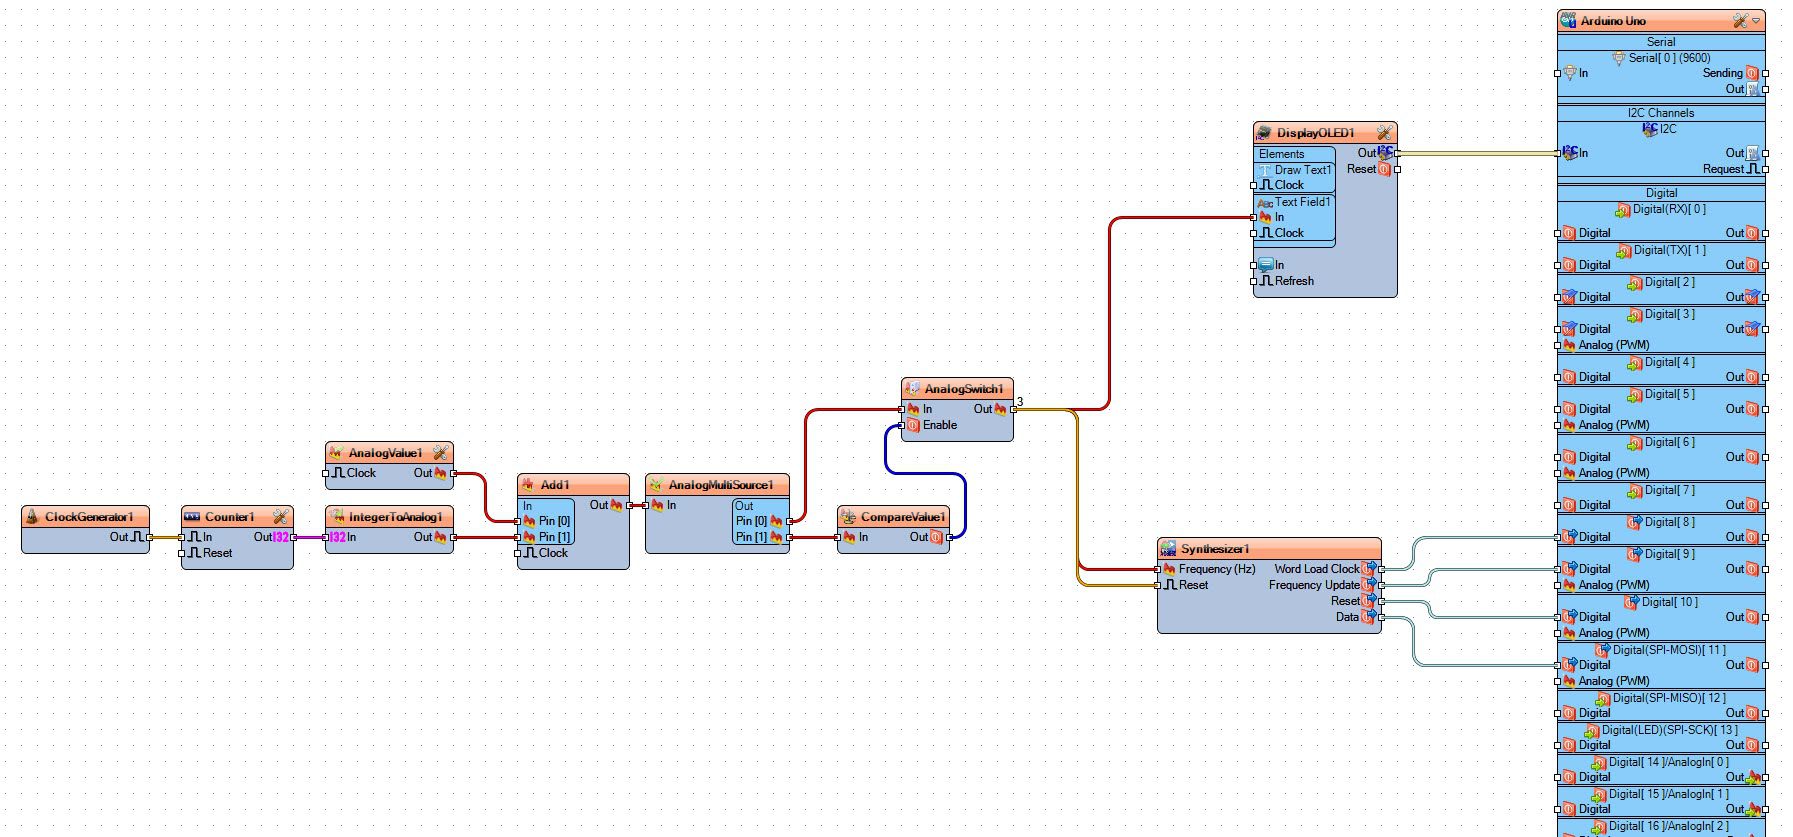
Task: Click the Synthesizer1 component icon
Action: 1167,549
